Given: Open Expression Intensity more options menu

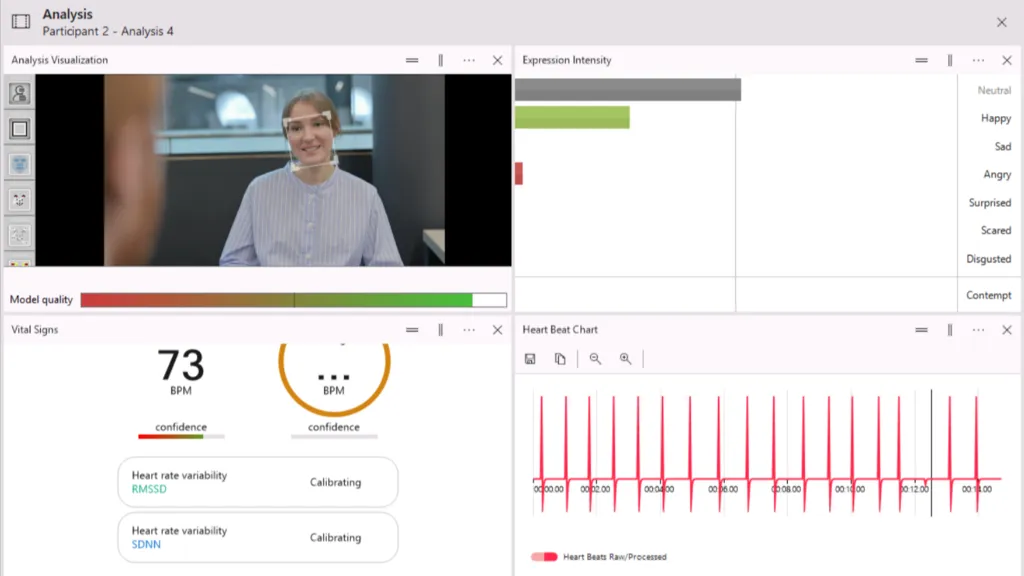Looking at the screenshot, I should (978, 60).
